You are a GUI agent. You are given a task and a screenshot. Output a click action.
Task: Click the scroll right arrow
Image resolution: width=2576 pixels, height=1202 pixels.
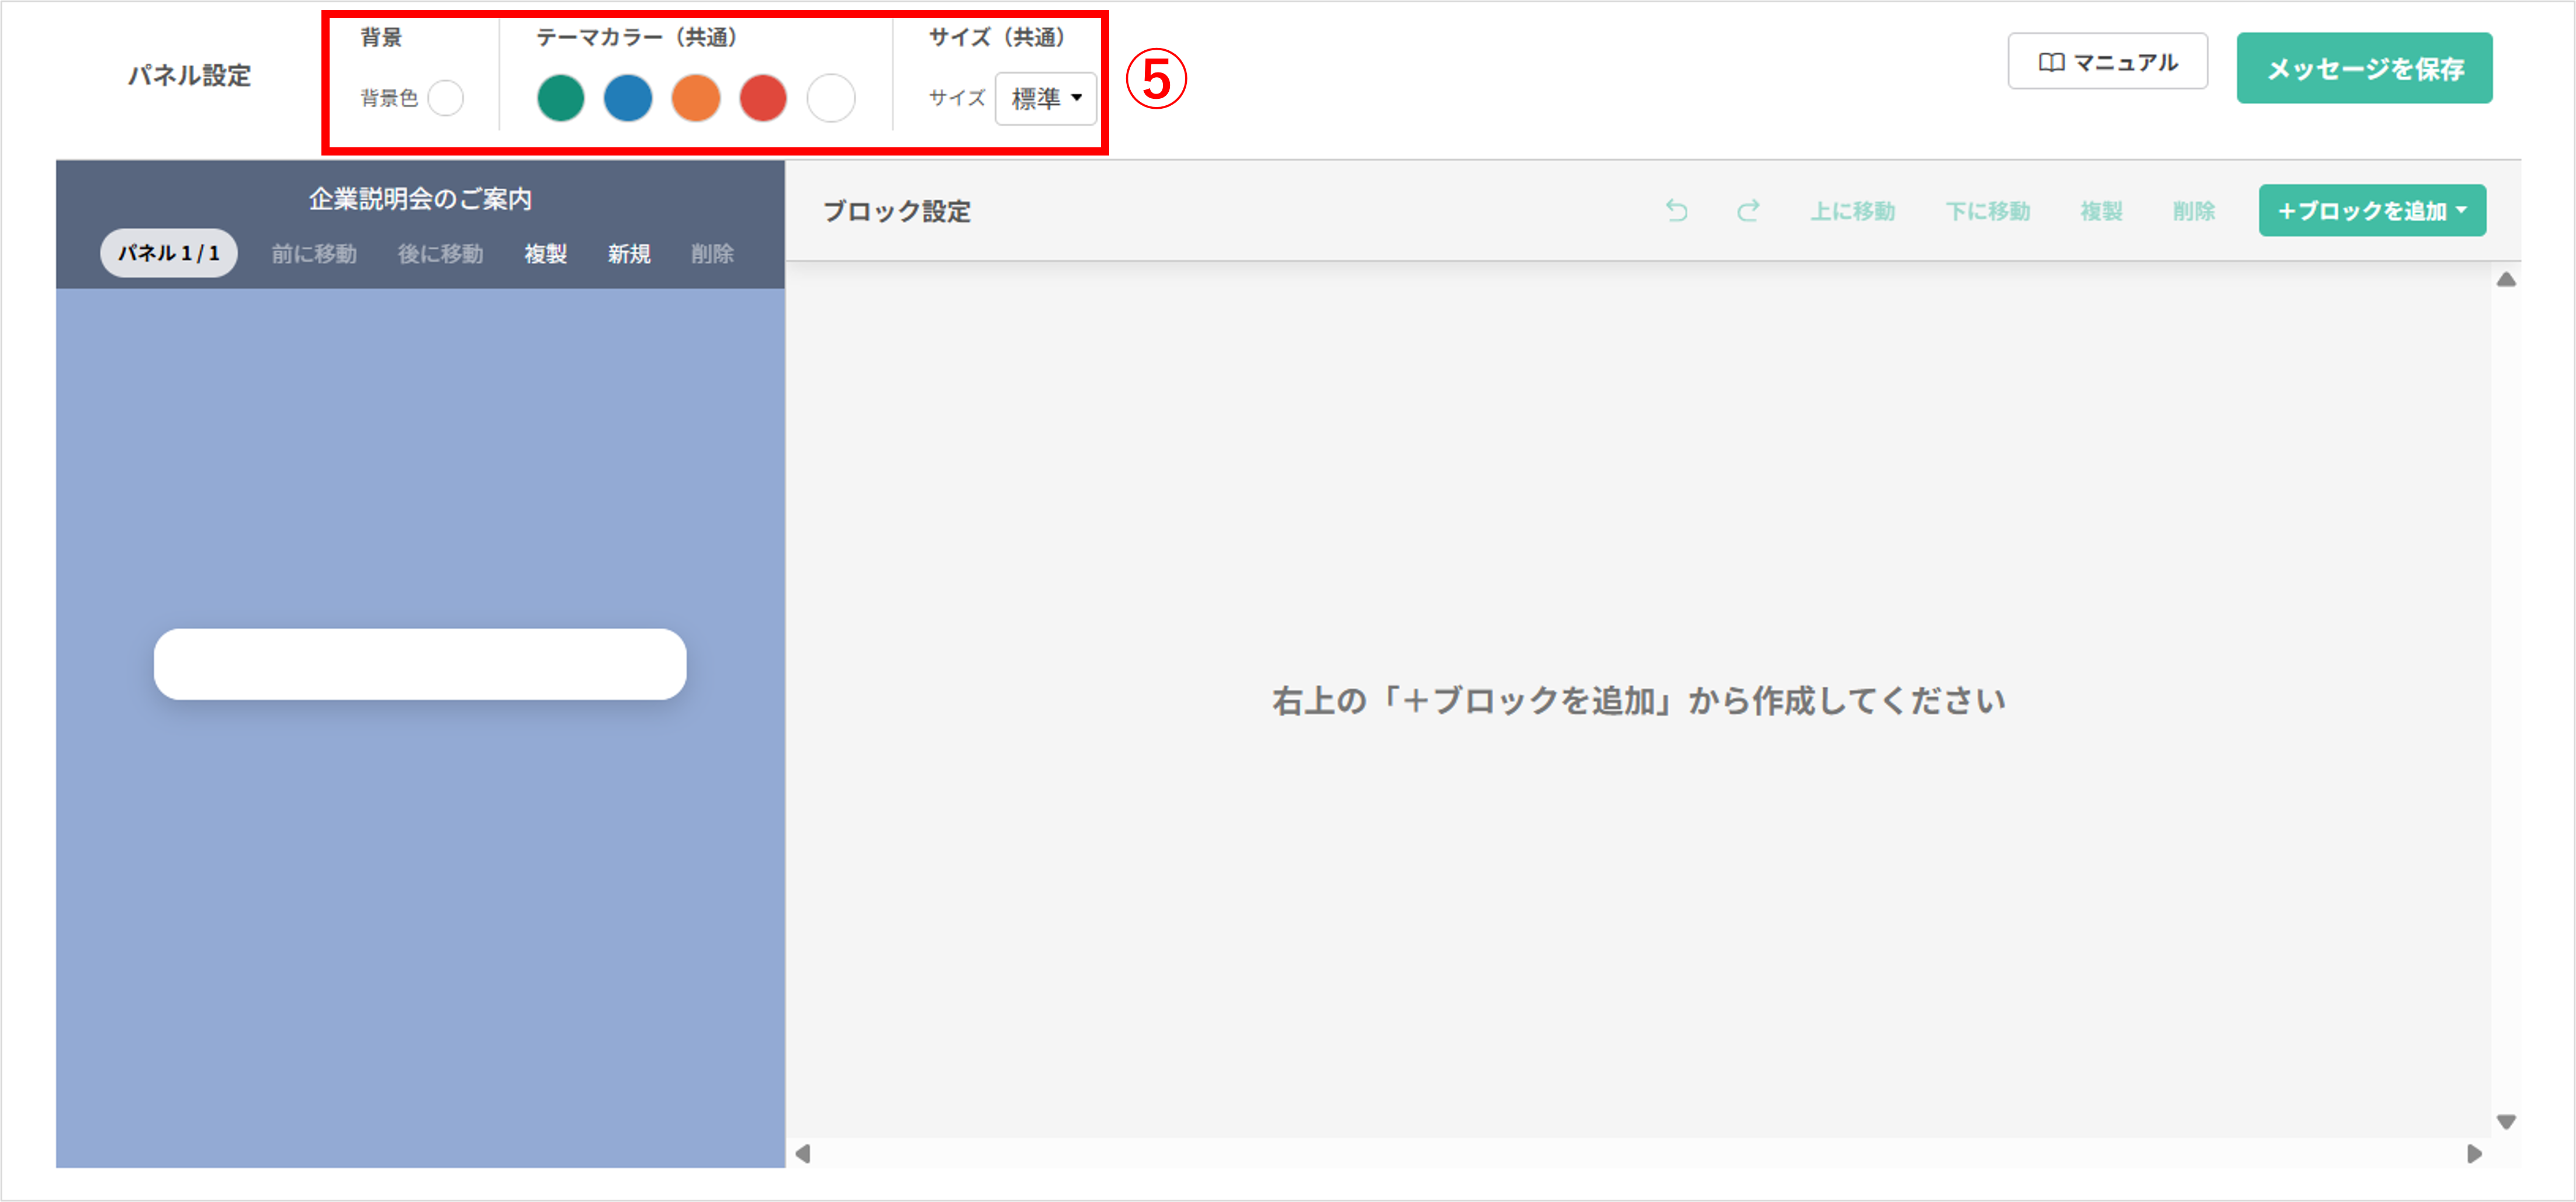click(2474, 1153)
